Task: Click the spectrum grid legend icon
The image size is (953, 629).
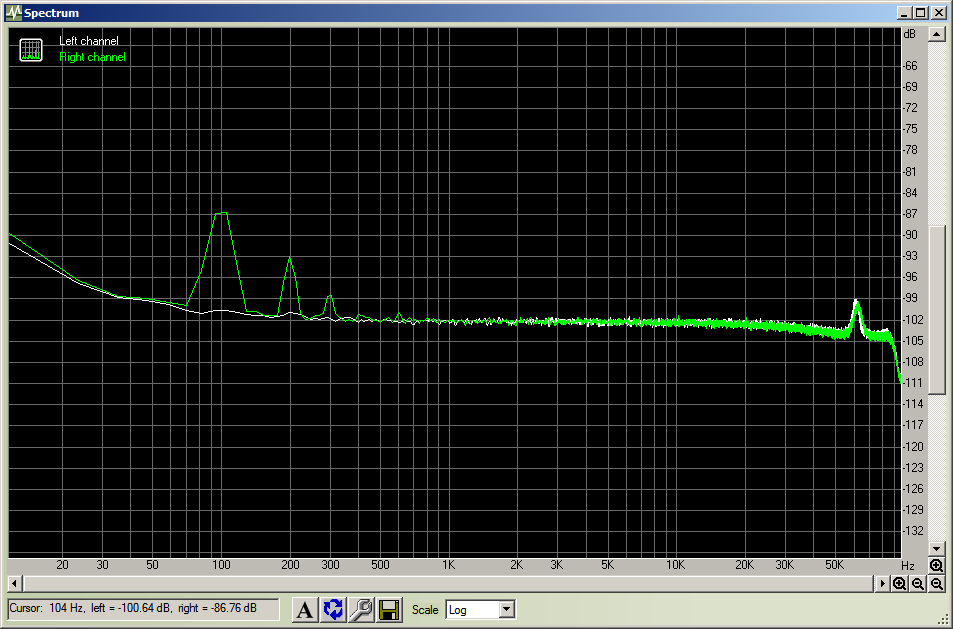Action: (31, 50)
